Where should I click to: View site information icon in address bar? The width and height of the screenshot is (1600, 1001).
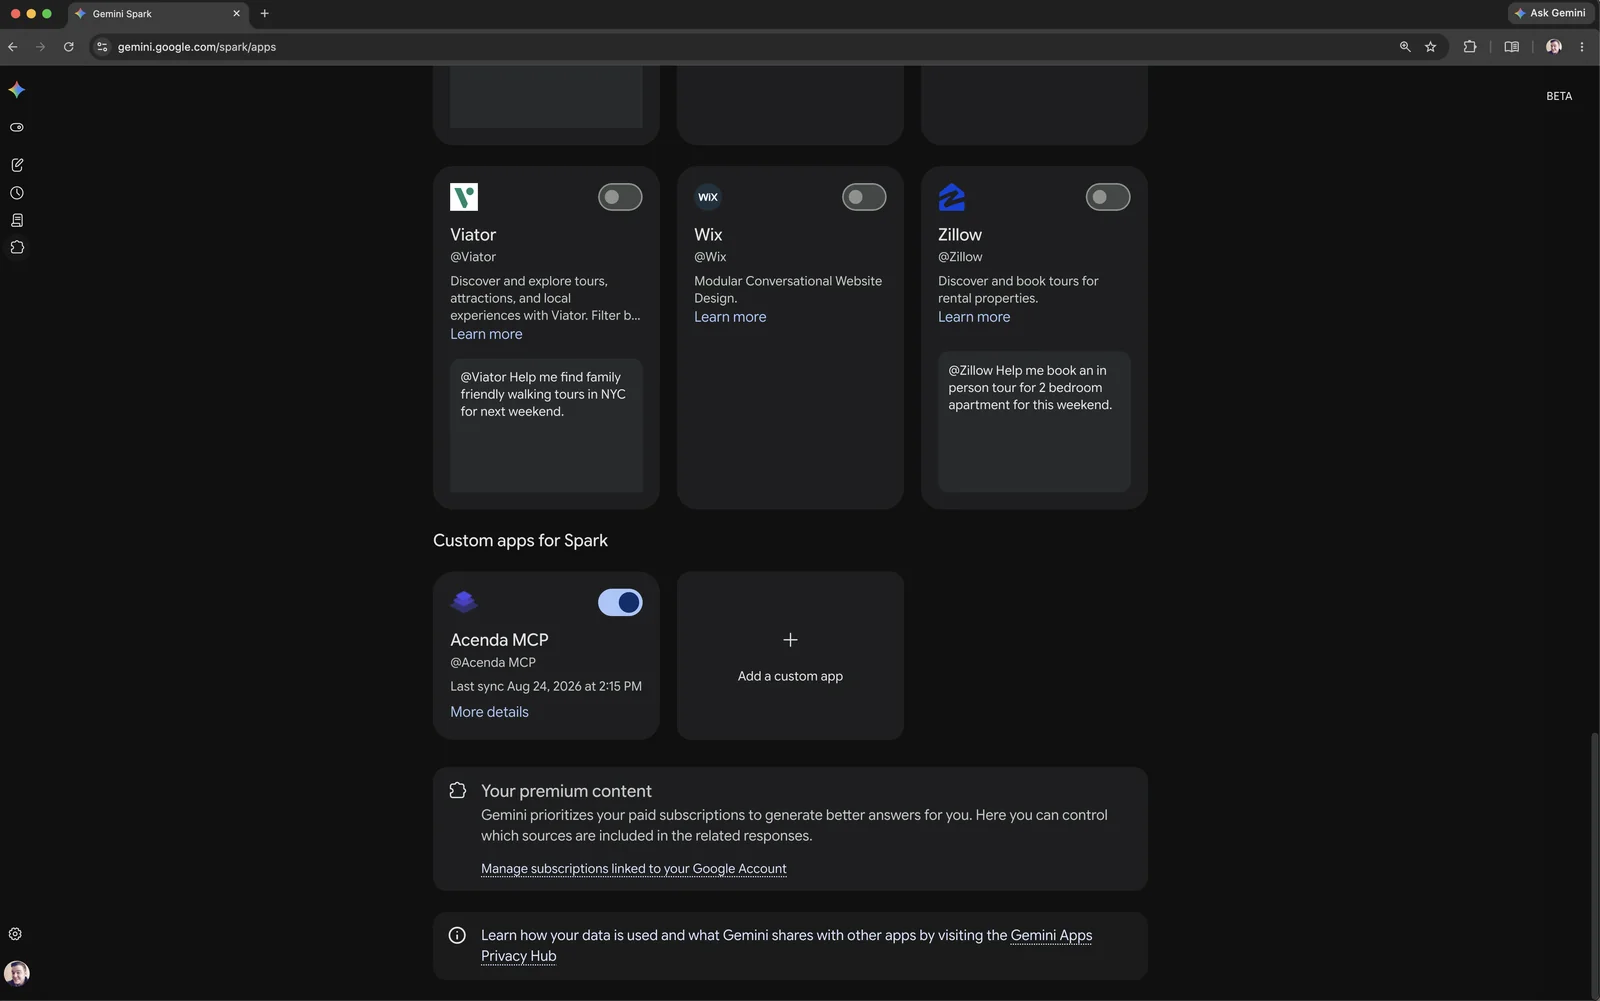(x=101, y=47)
